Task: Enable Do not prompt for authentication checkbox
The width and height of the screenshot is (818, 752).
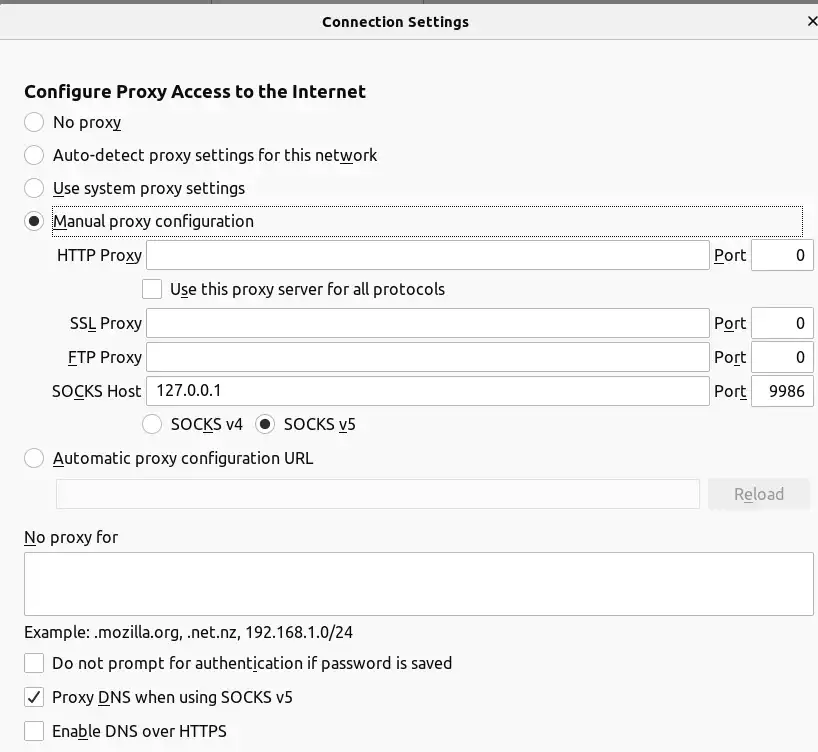Action: pyautogui.click(x=35, y=663)
